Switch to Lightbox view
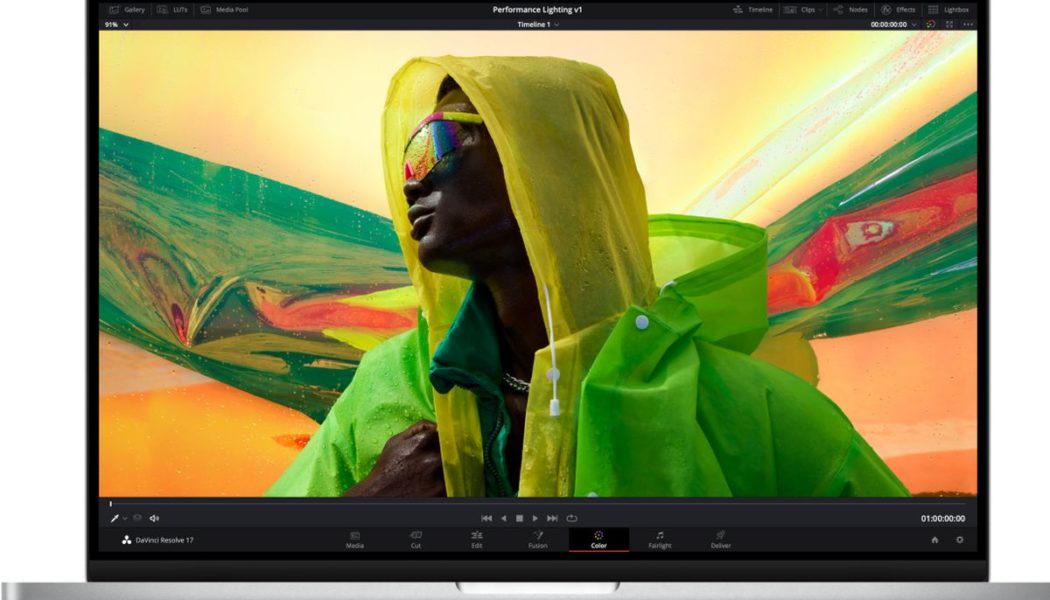This screenshot has width=1050, height=600. tap(950, 8)
